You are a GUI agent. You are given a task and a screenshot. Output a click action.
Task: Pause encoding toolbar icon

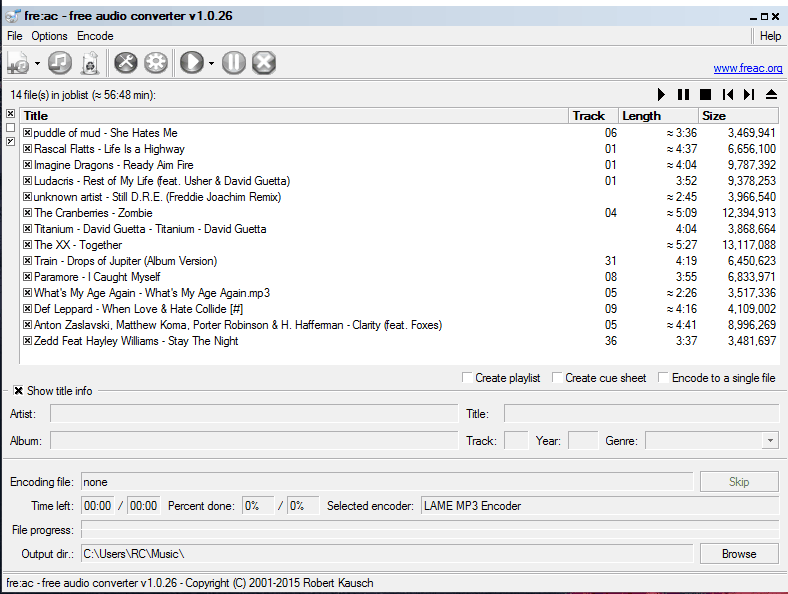click(234, 63)
